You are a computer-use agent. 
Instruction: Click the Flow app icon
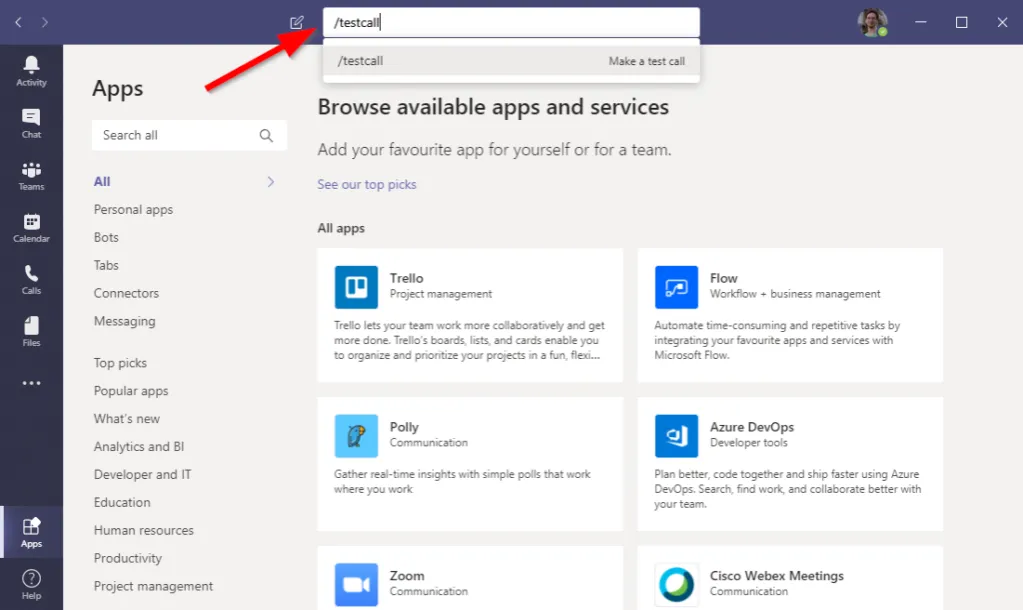coord(677,287)
